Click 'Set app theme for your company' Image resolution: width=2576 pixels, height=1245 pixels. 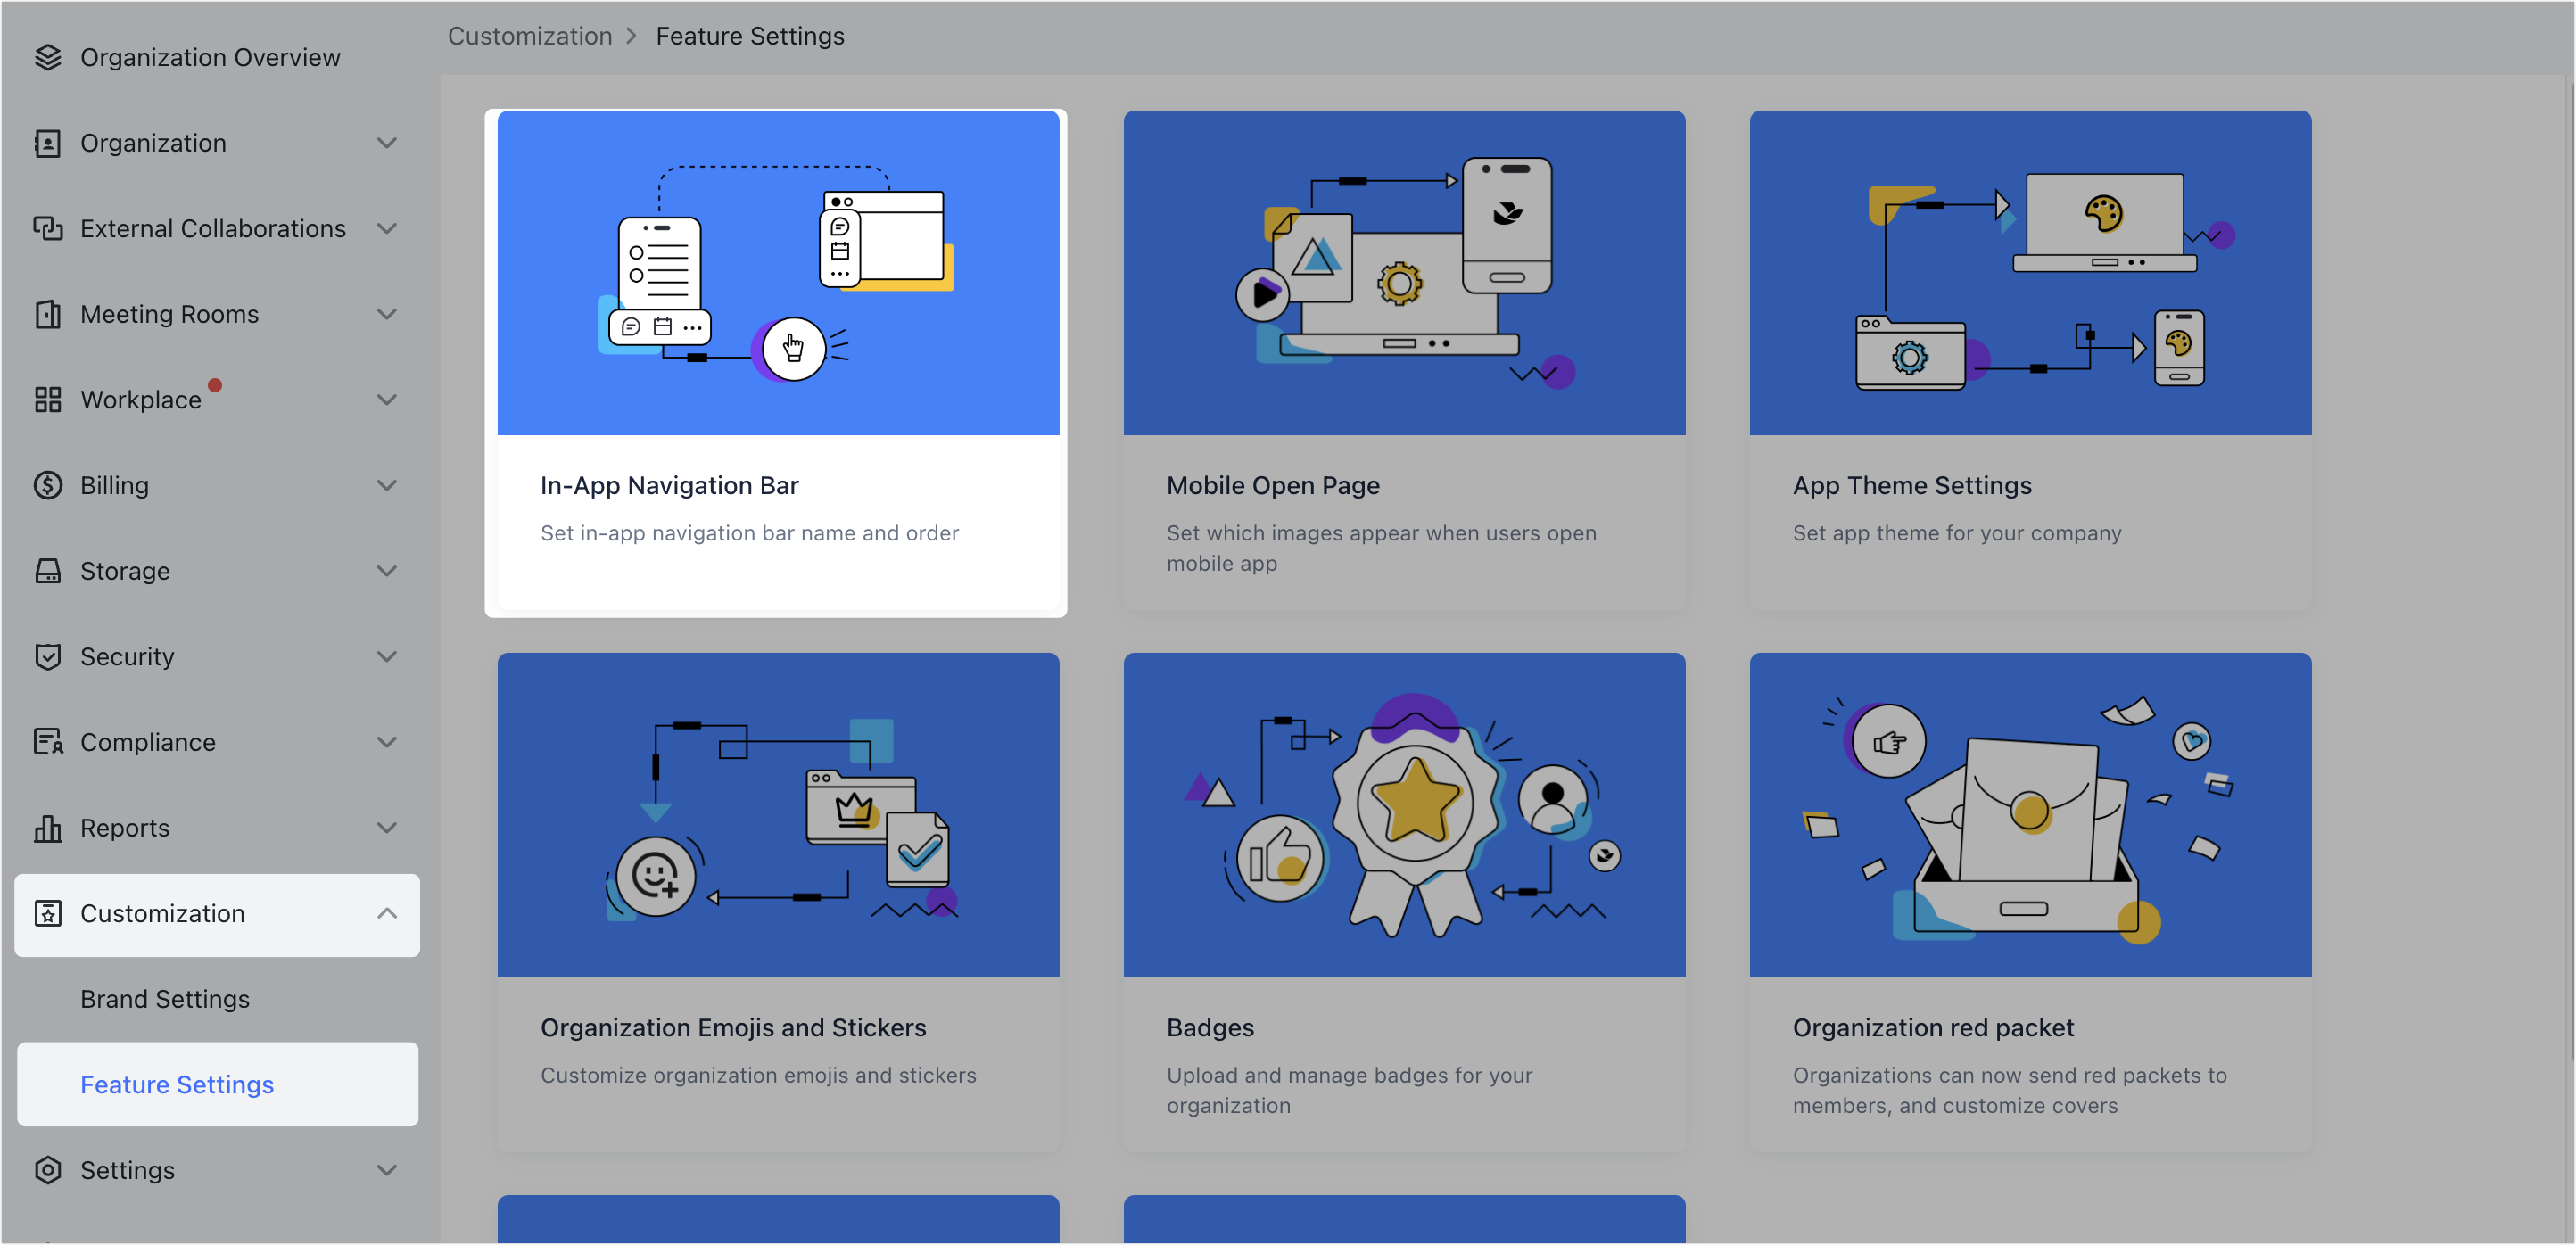[x=1957, y=533]
